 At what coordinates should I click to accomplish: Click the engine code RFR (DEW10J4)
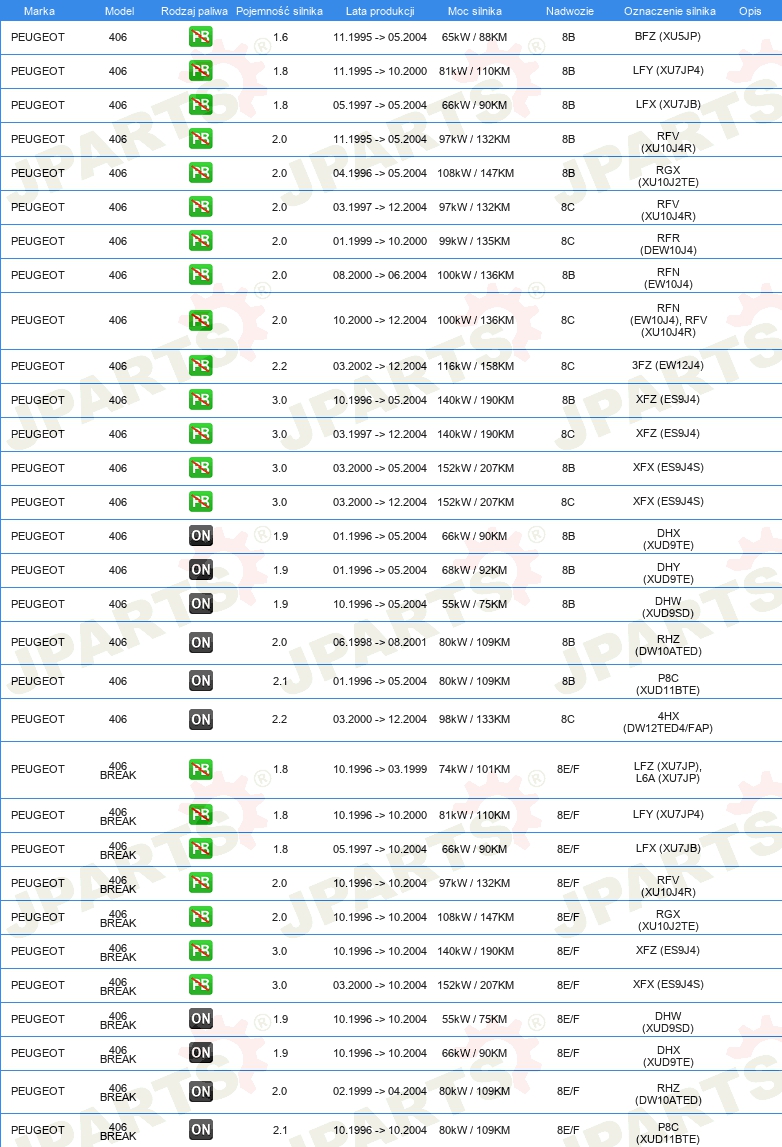click(x=668, y=244)
